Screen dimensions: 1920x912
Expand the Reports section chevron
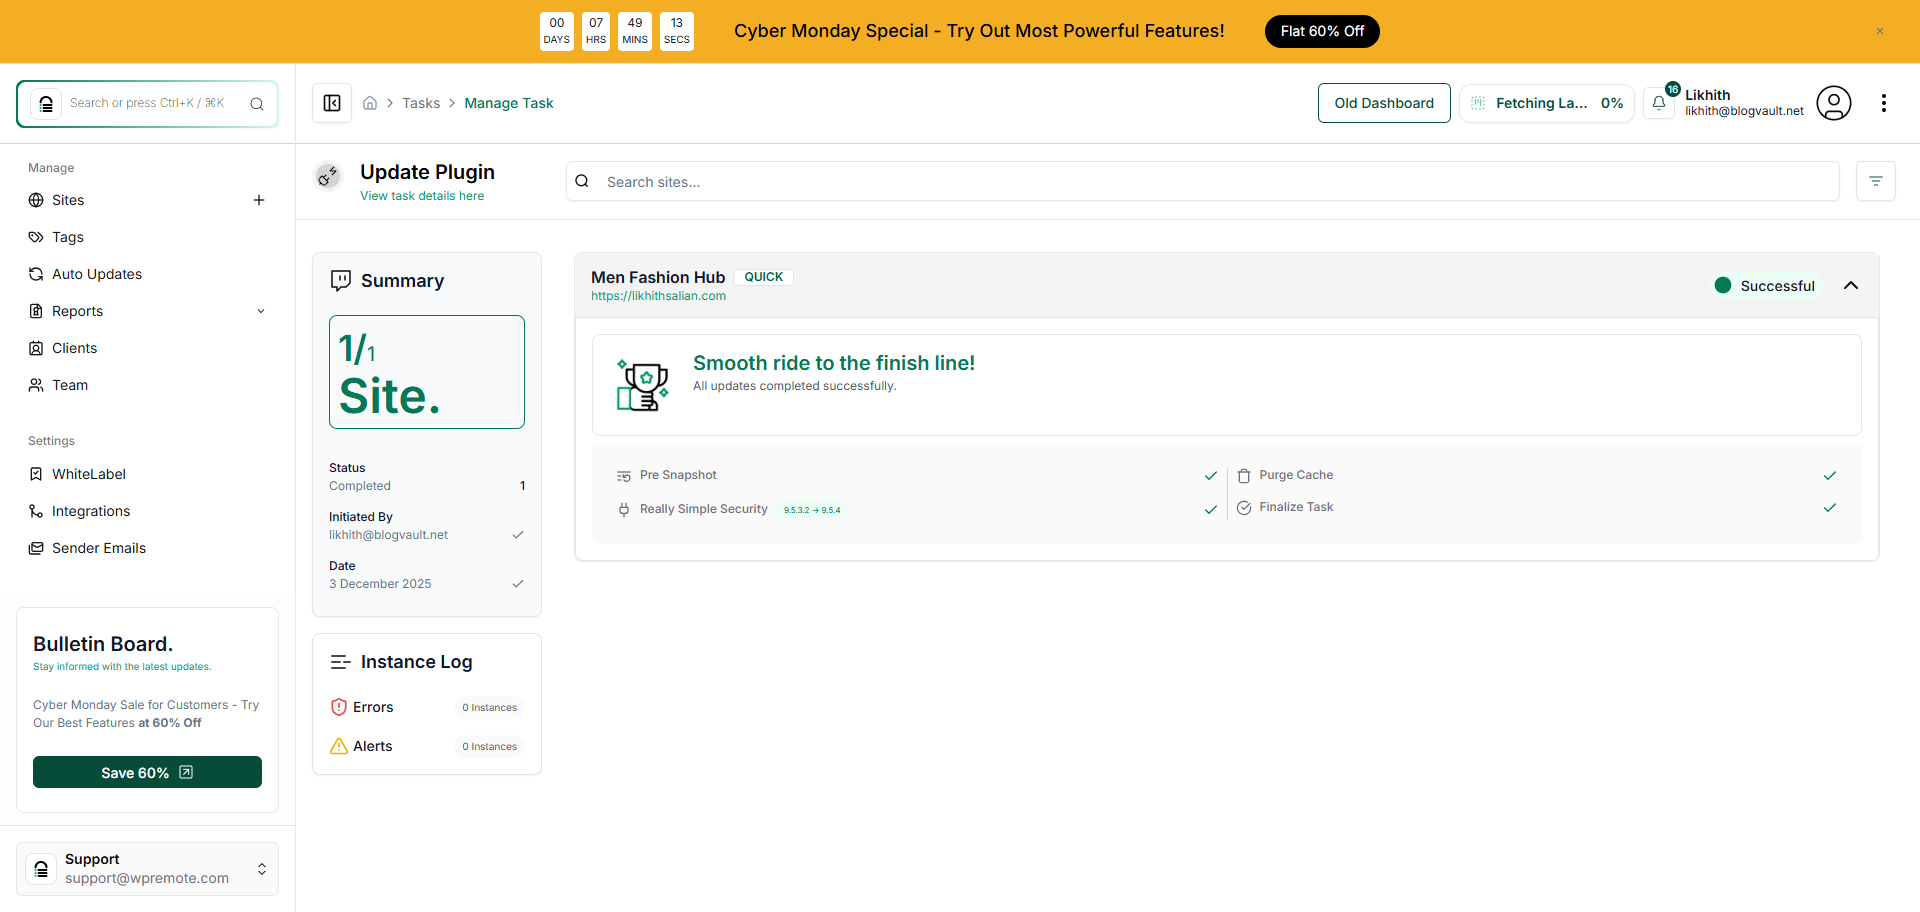pyautogui.click(x=261, y=311)
